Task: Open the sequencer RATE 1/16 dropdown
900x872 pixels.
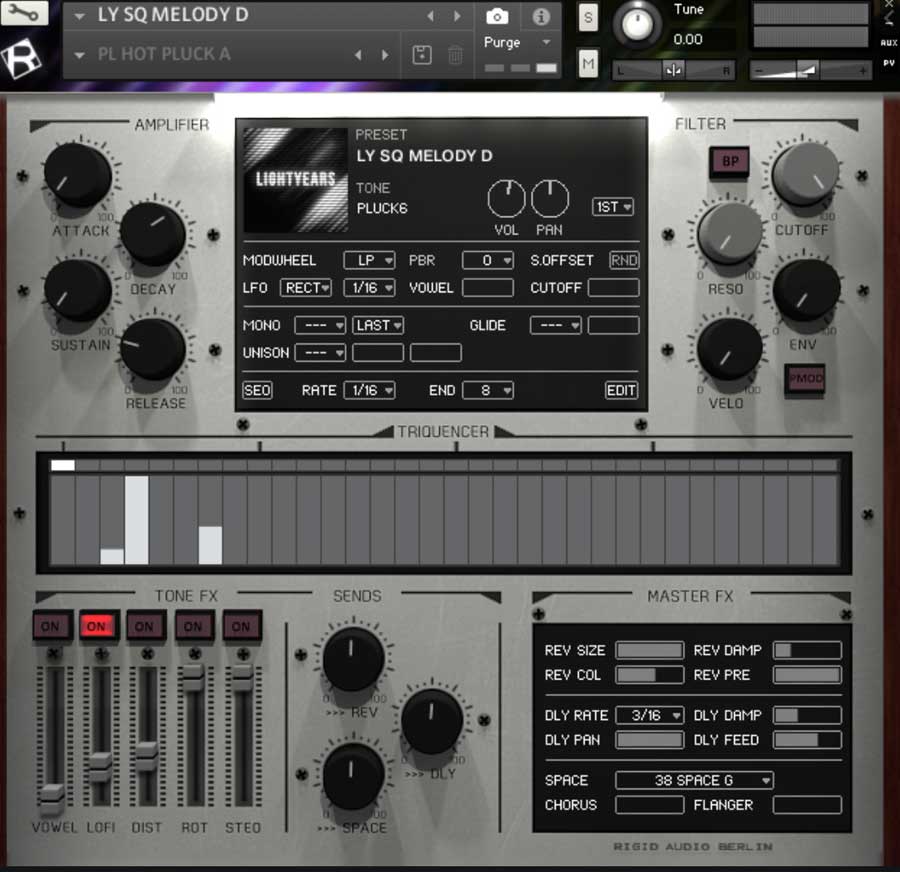Action: click(369, 390)
